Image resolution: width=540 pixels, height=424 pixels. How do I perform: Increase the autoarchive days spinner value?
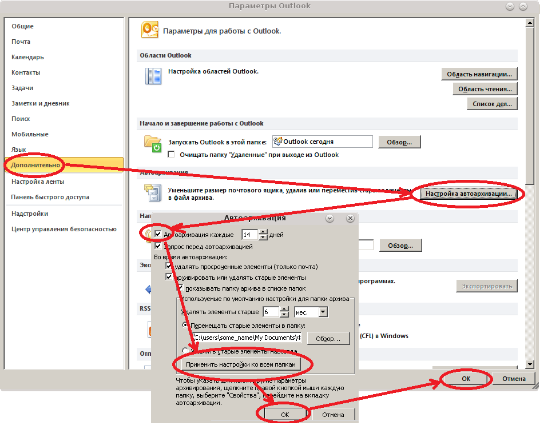tap(263, 232)
